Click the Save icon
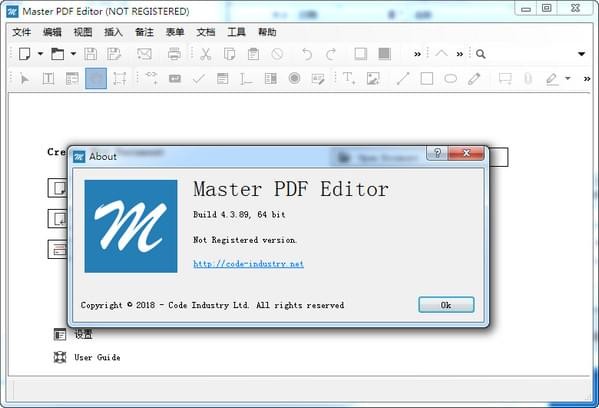 (91, 54)
